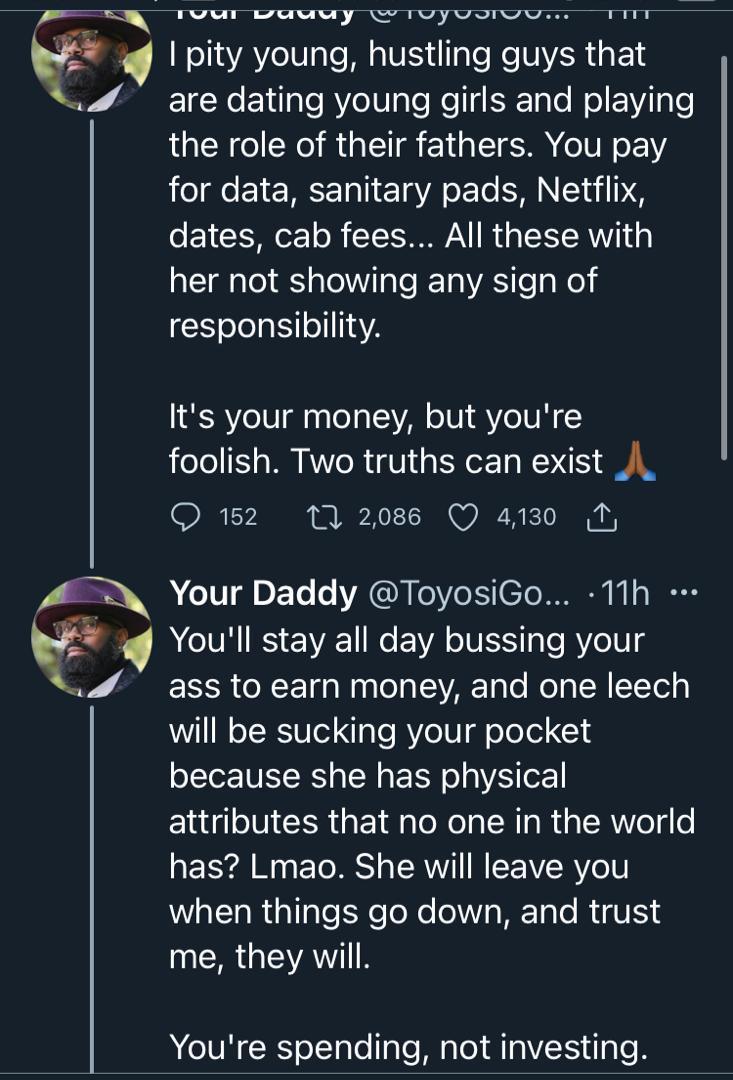Click the 152 reply count
The height and width of the screenshot is (1080, 733).
(x=238, y=516)
